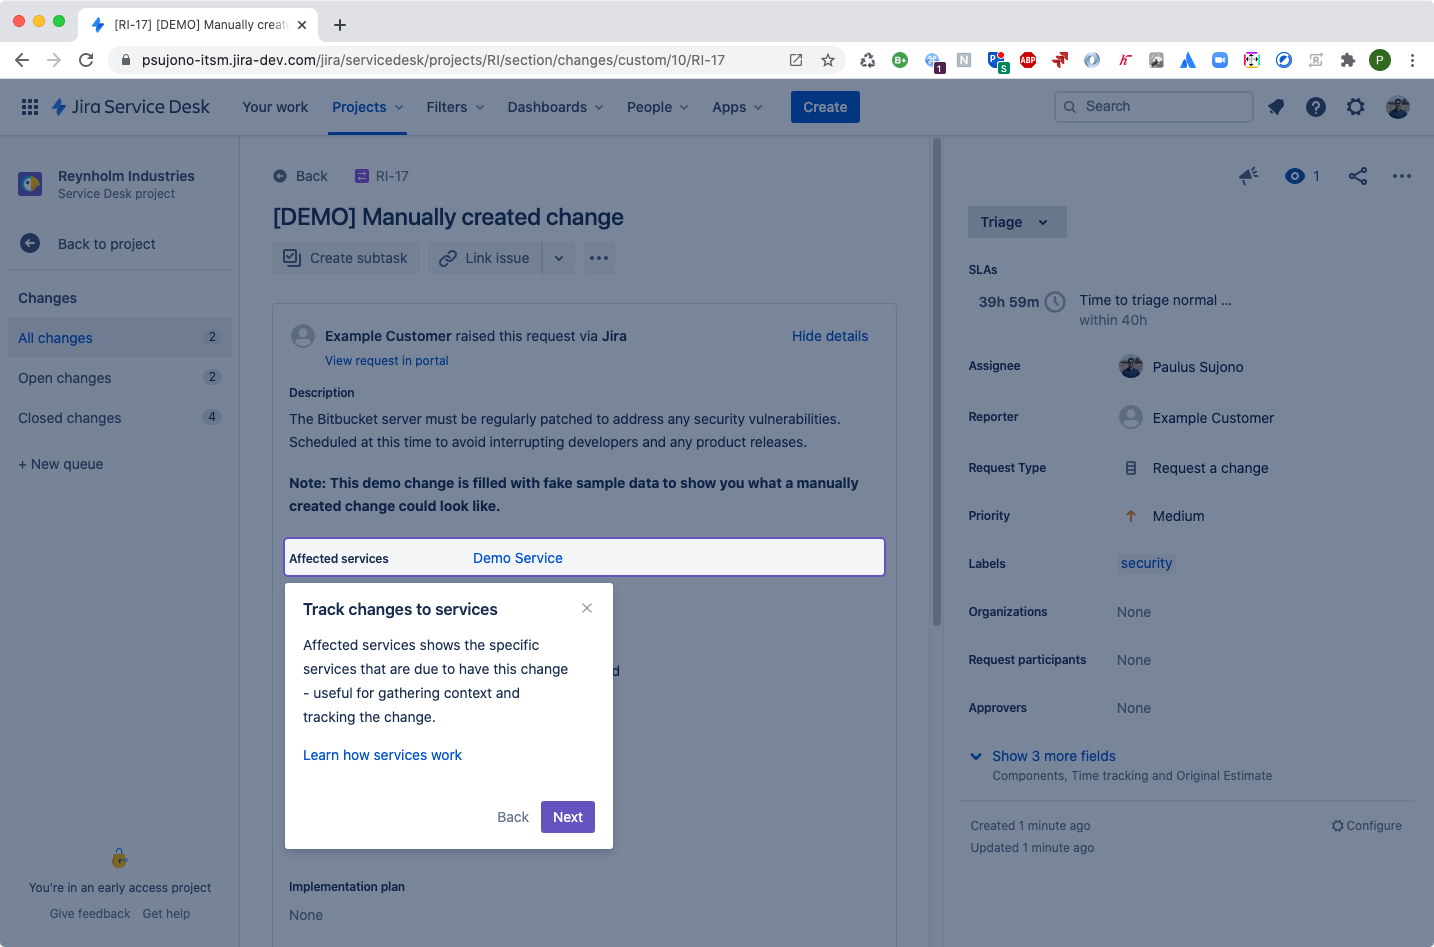Share issue RI-17 via share icon

pos(1357,175)
